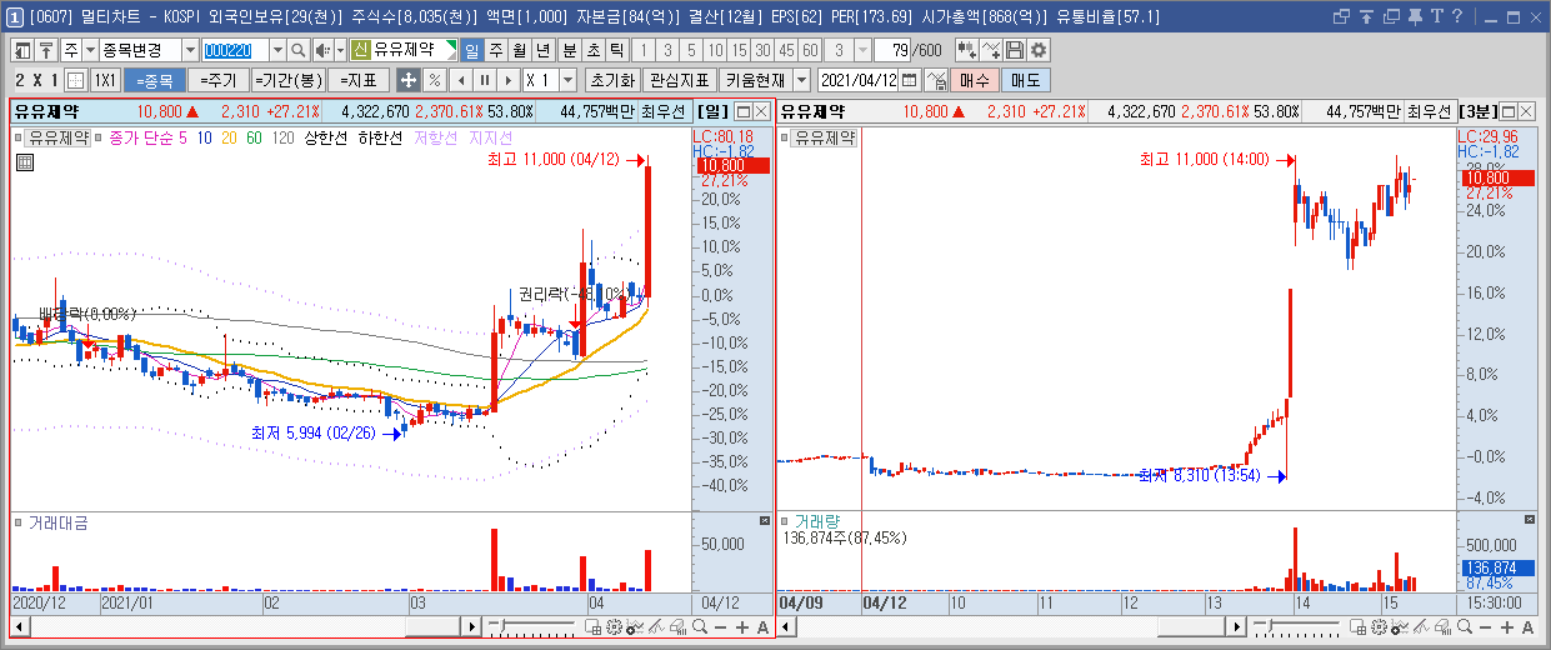Click the zoom-in plus icon under 3-minute chart

coord(1507,627)
